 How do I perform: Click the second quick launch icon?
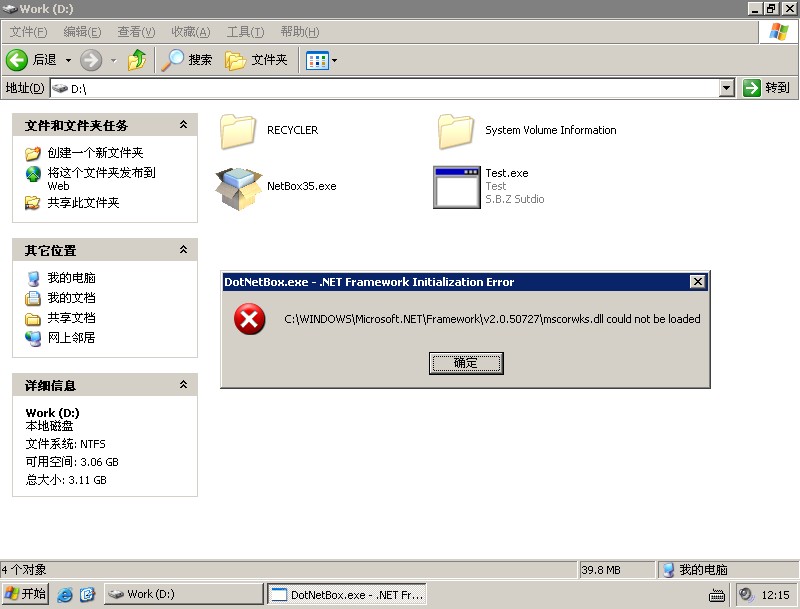tap(87, 594)
